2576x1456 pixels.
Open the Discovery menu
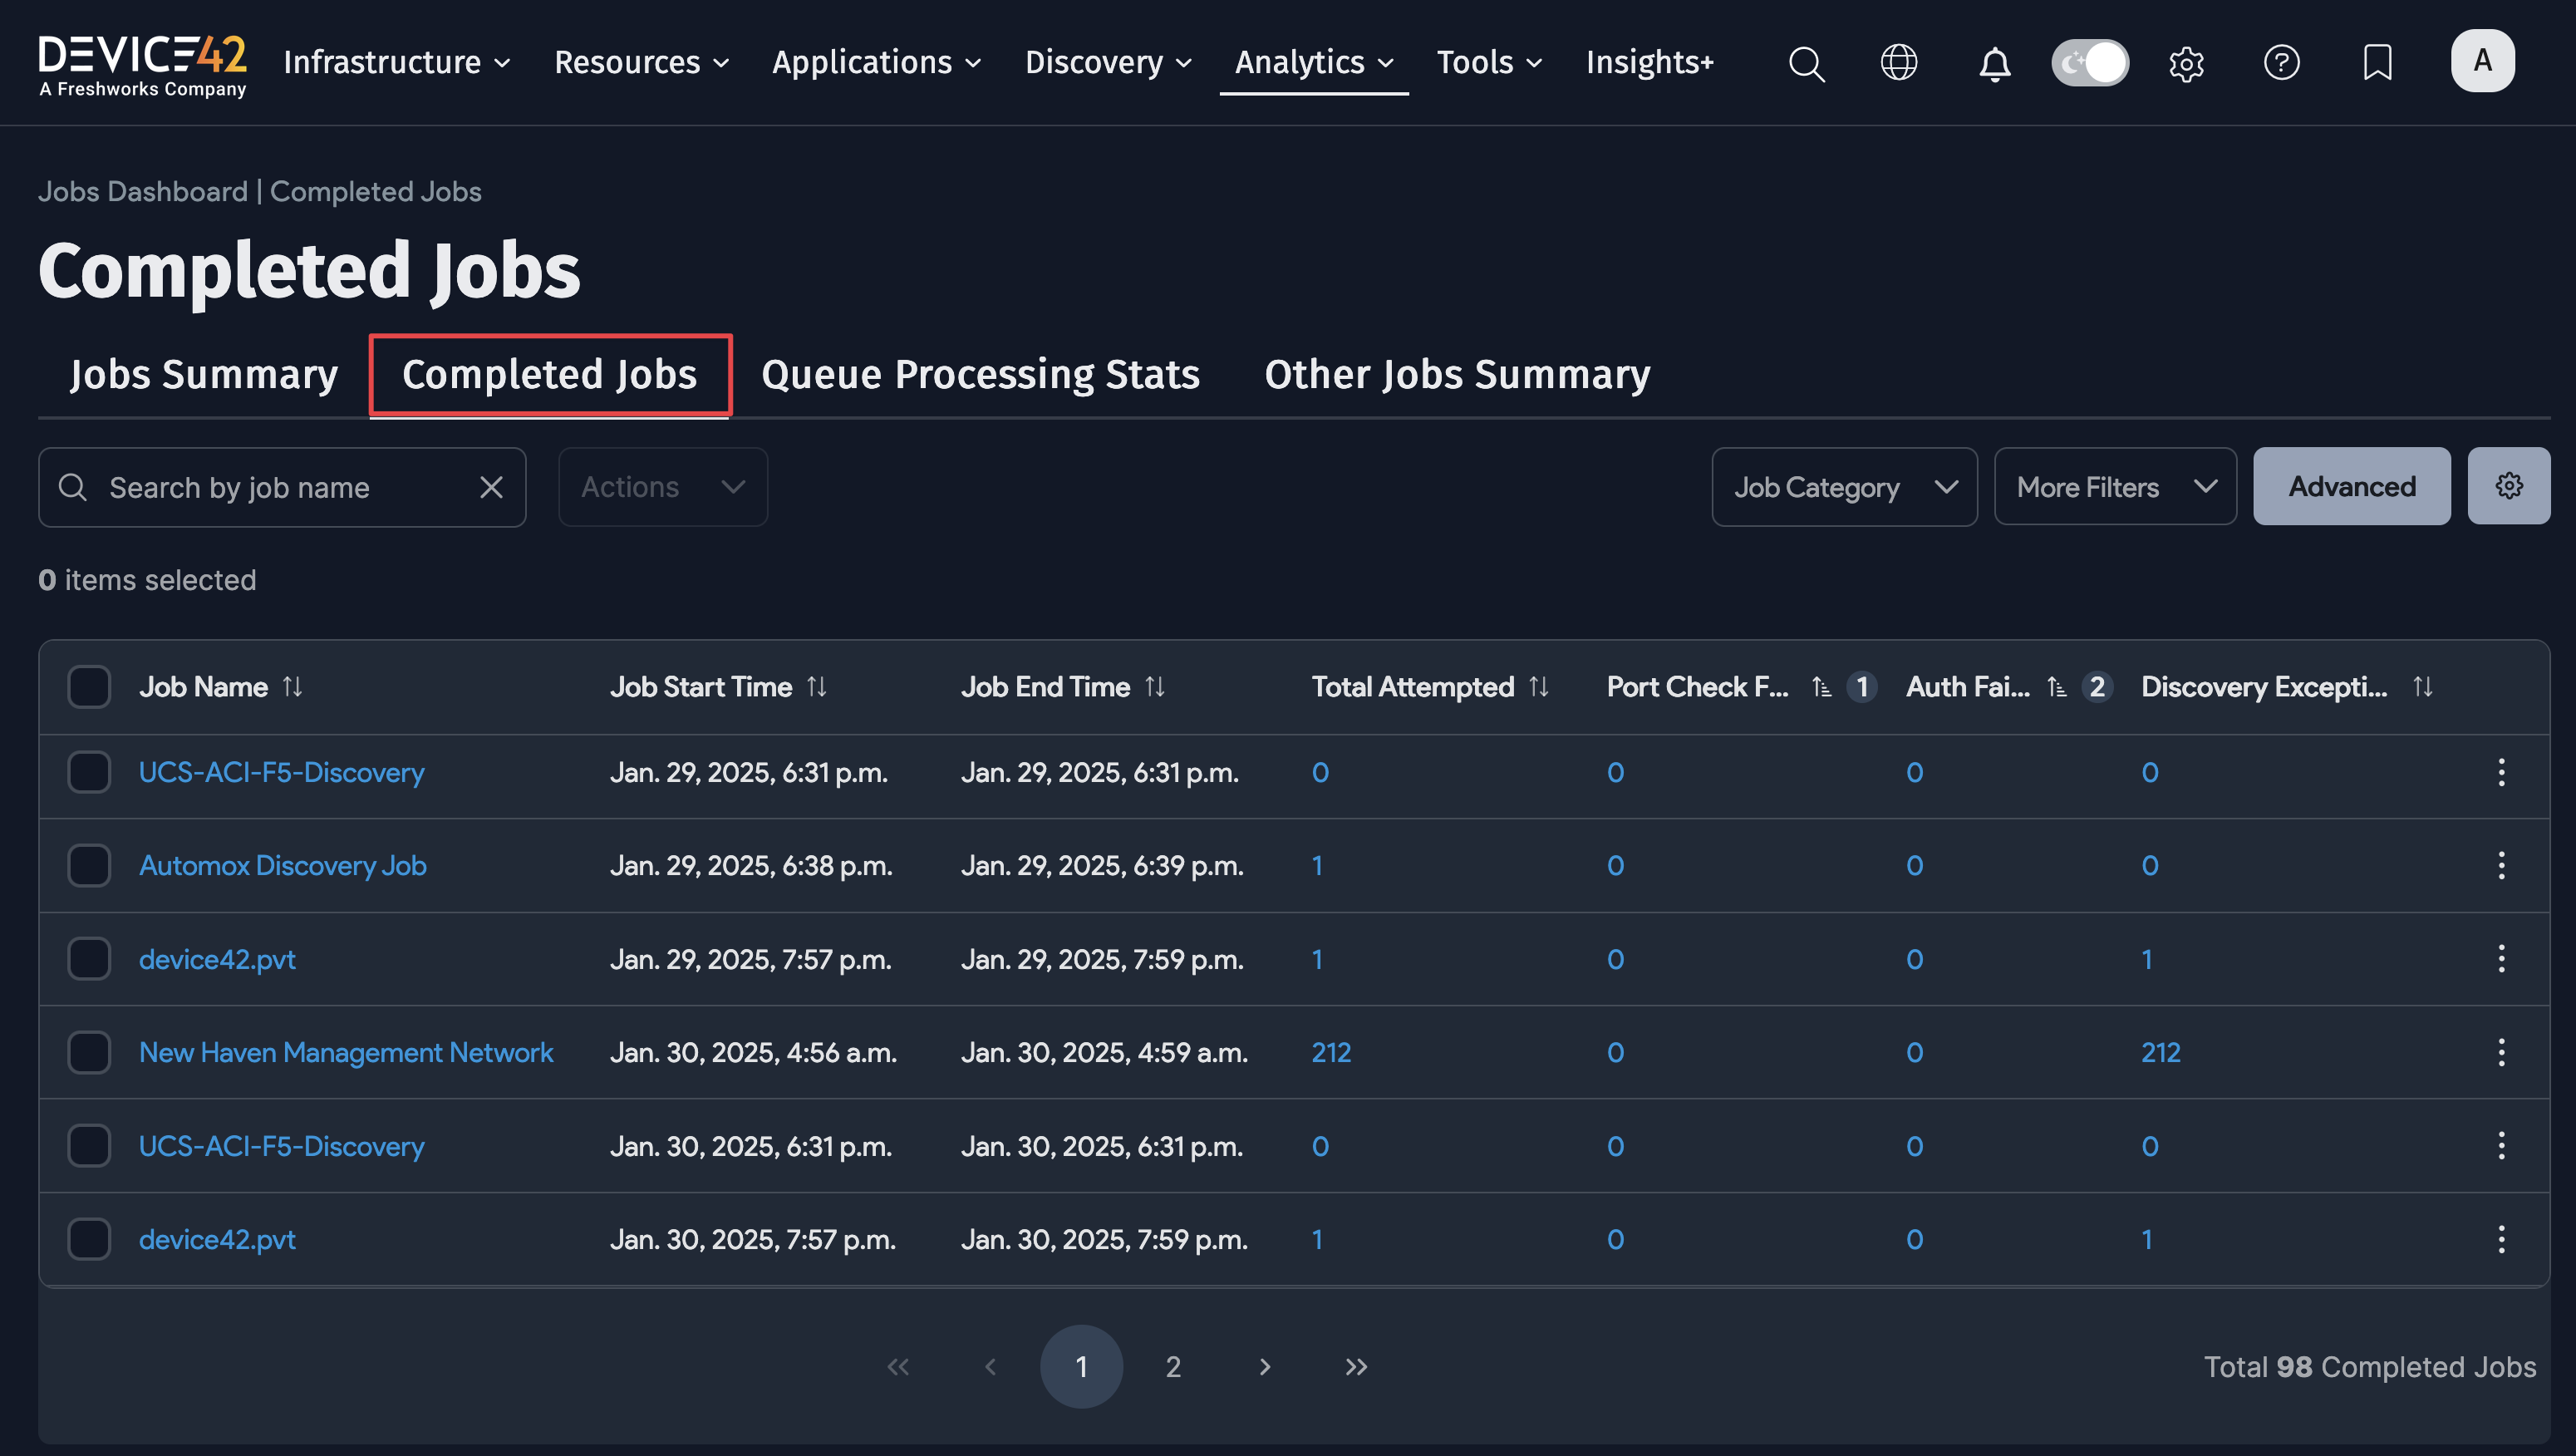point(1108,62)
